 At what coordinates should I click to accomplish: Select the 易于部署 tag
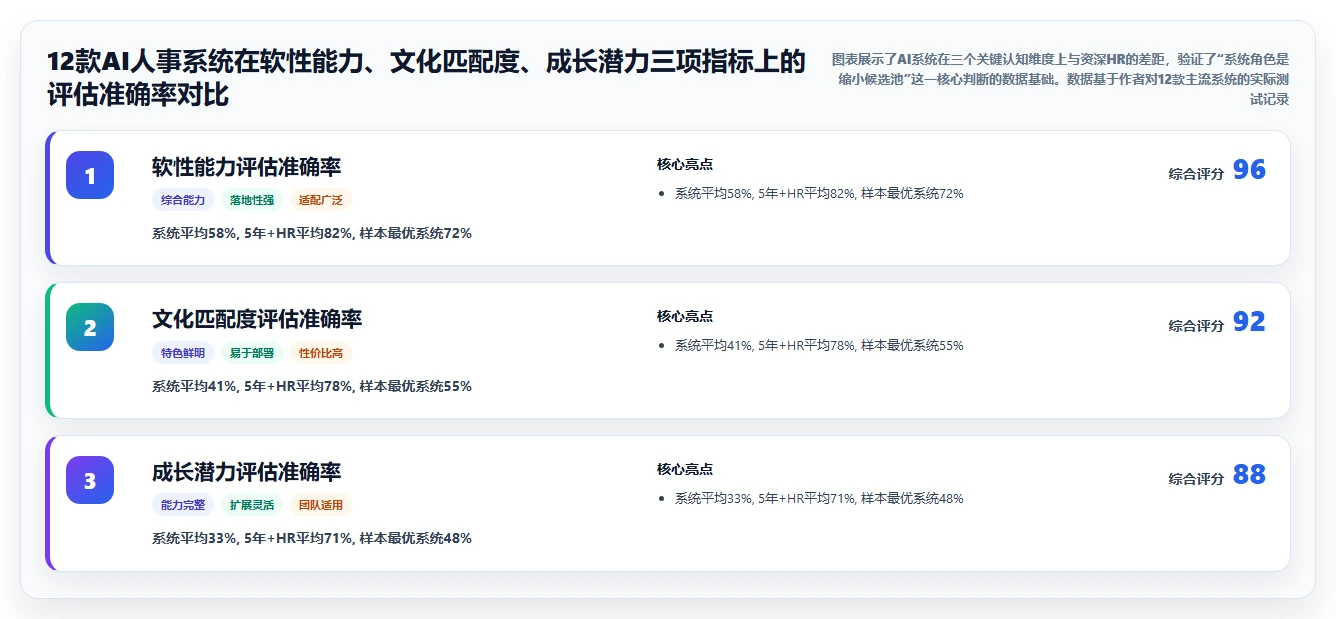point(252,353)
